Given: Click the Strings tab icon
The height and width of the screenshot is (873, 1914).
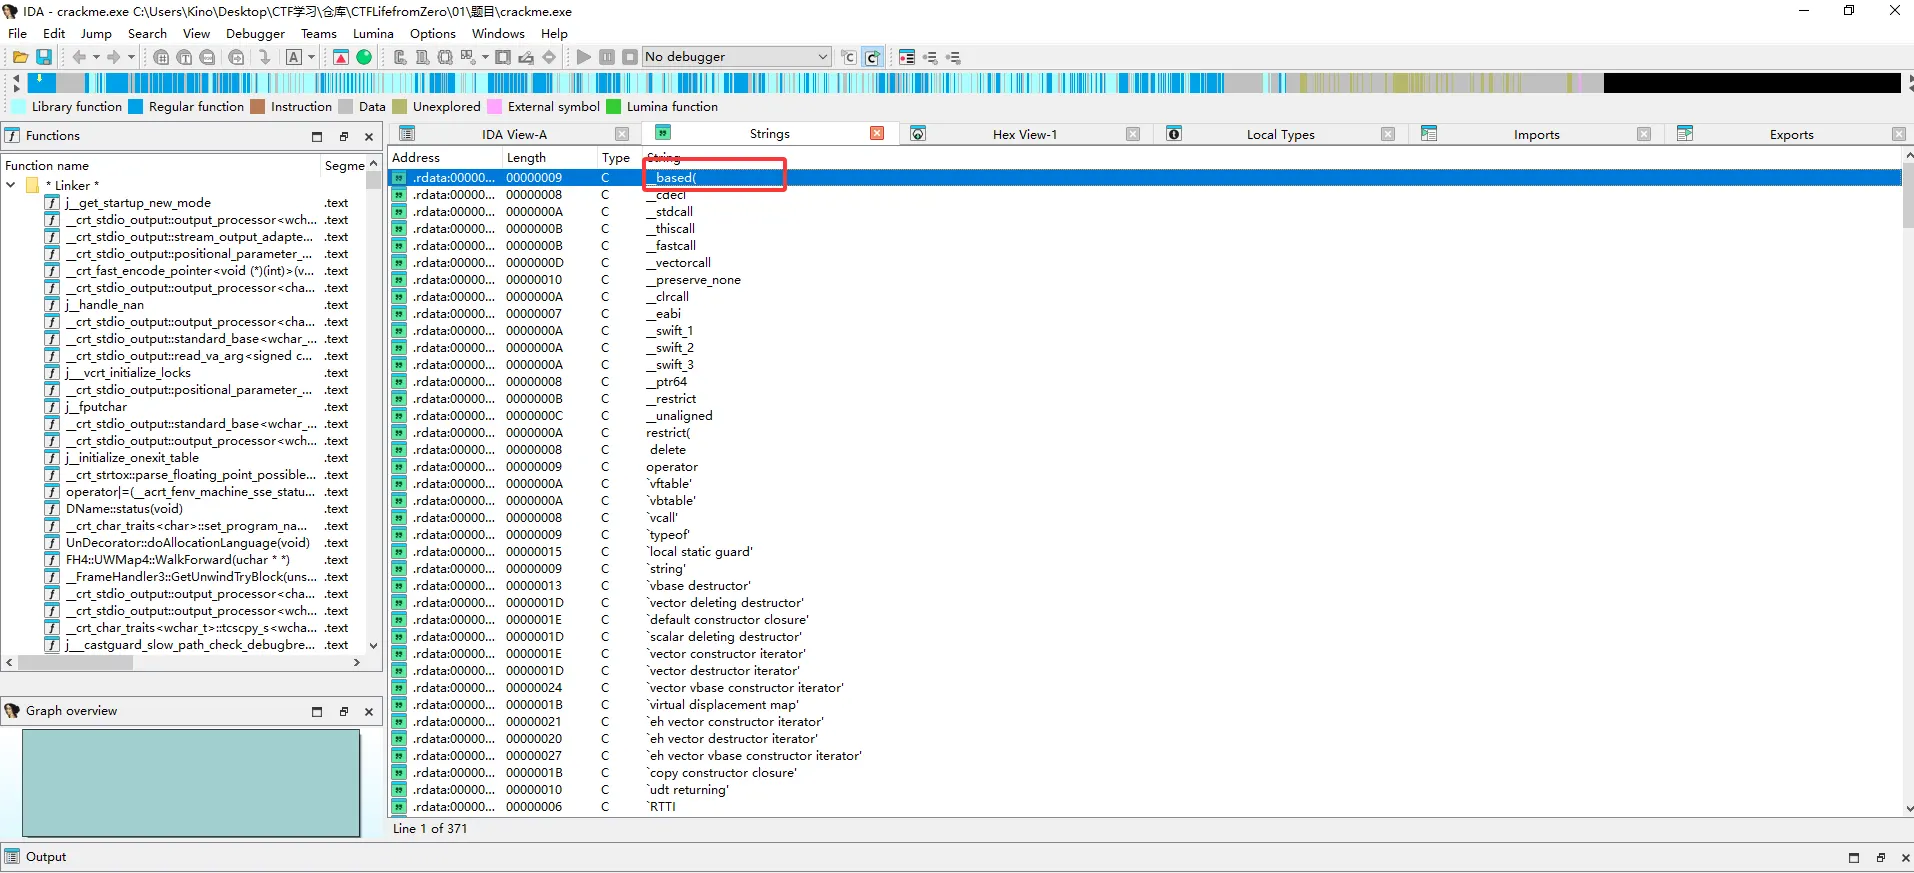Looking at the screenshot, I should (x=663, y=133).
